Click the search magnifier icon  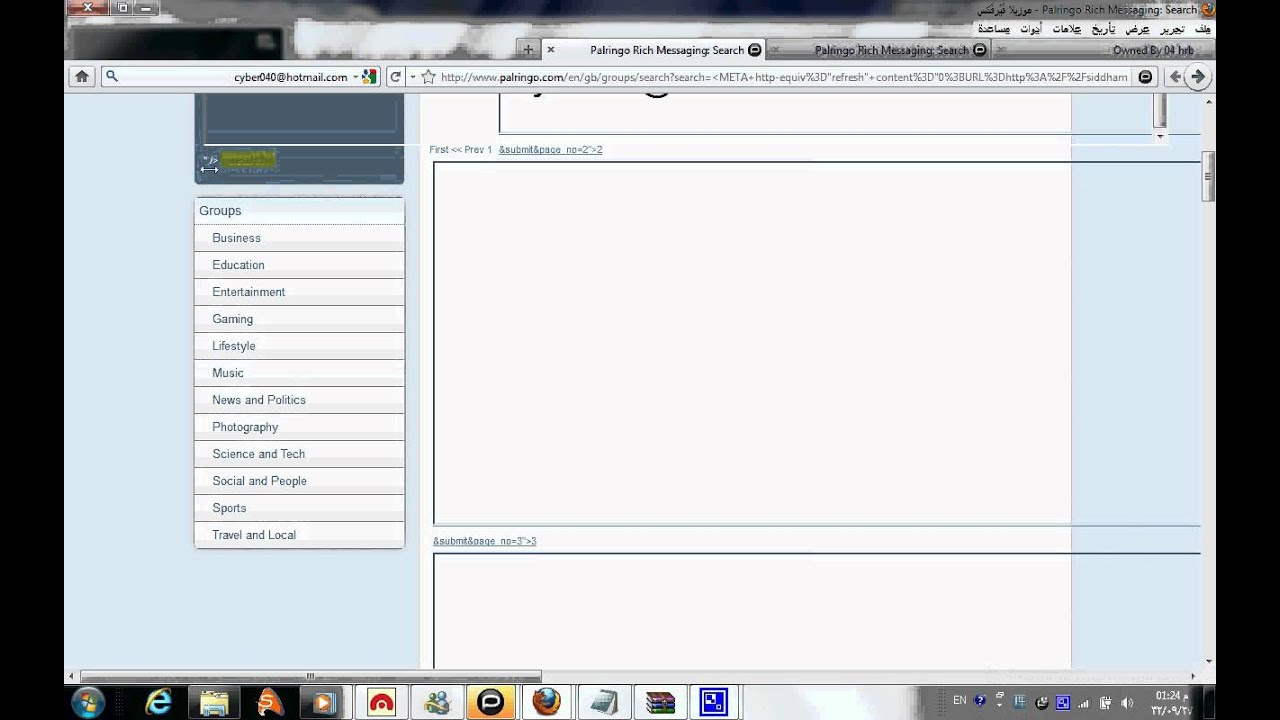click(x=112, y=76)
